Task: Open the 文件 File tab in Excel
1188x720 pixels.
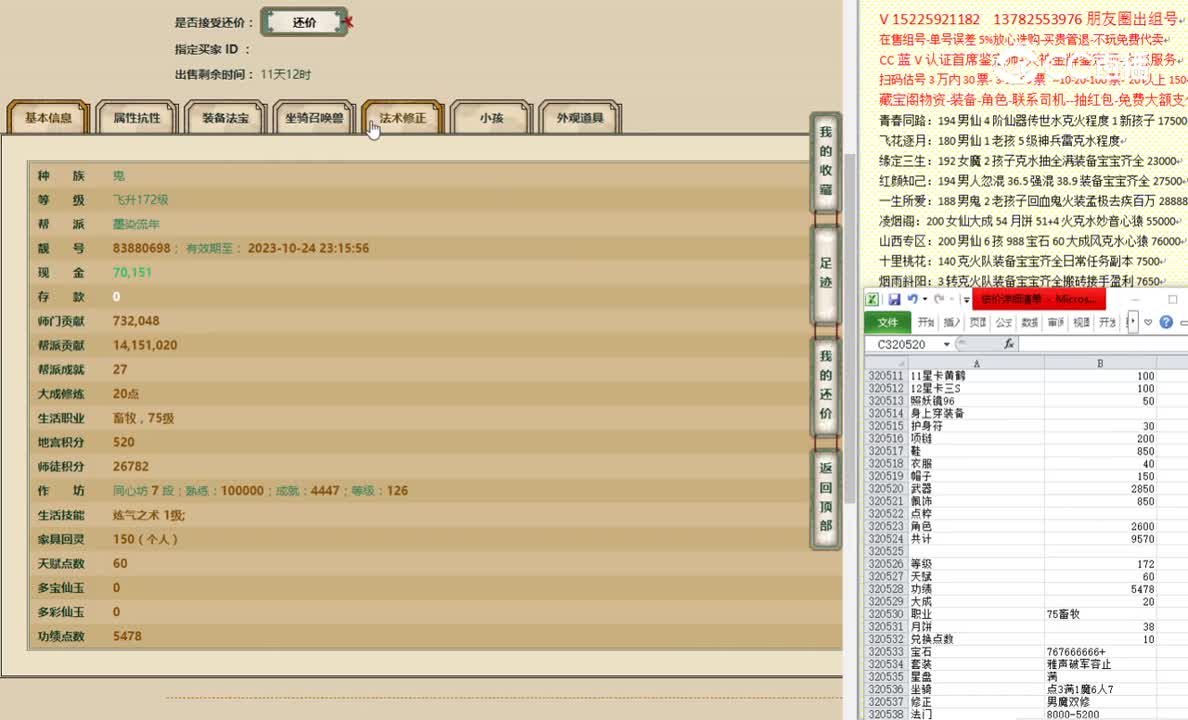Action: click(x=890, y=322)
